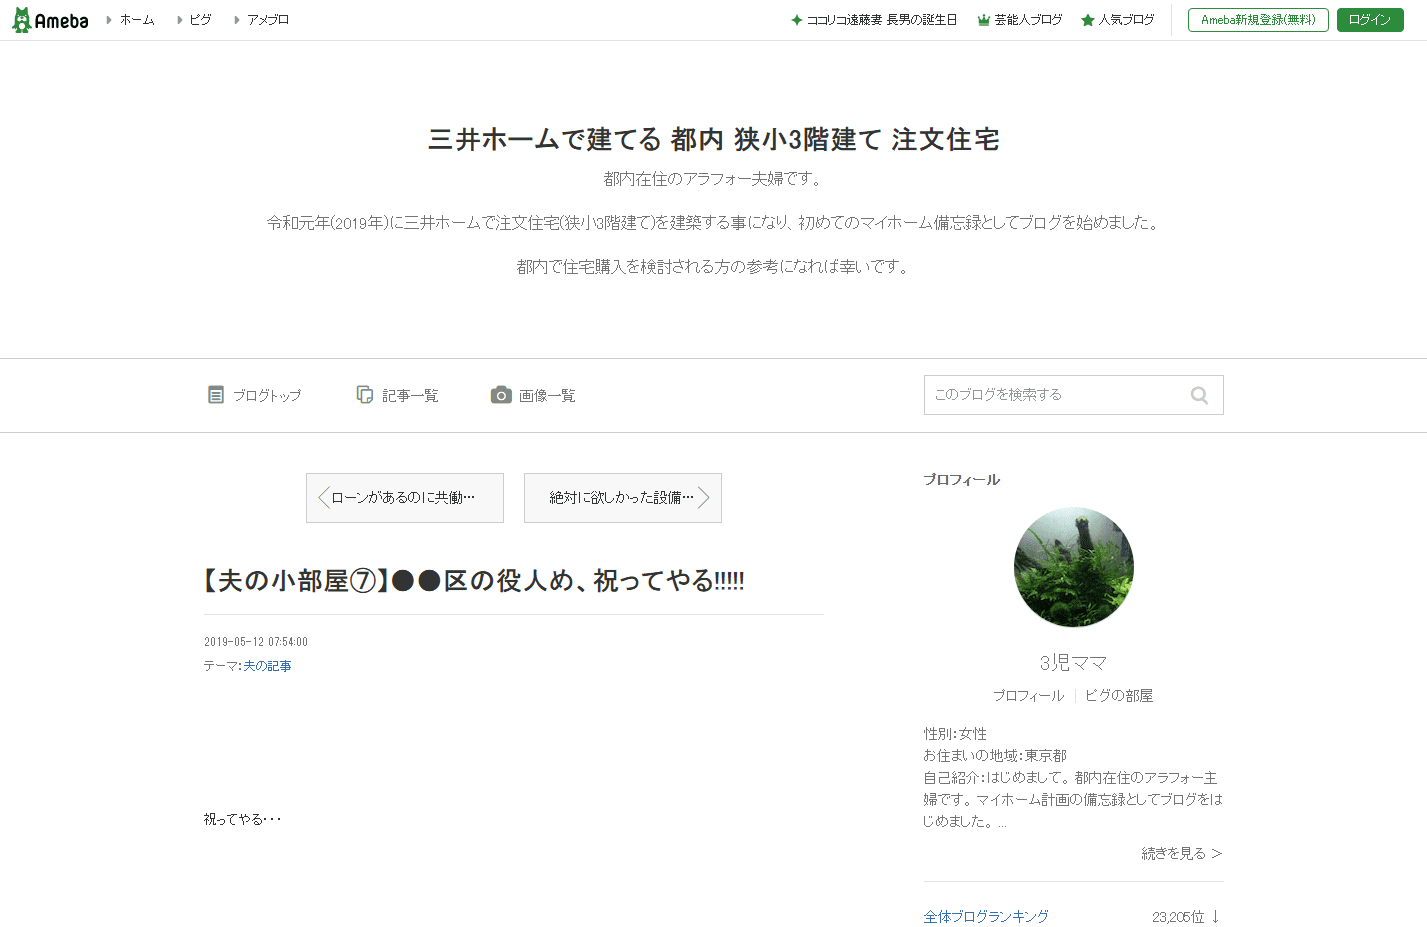Open the ピグ link in top bar
1427x927 pixels.
(x=200, y=20)
